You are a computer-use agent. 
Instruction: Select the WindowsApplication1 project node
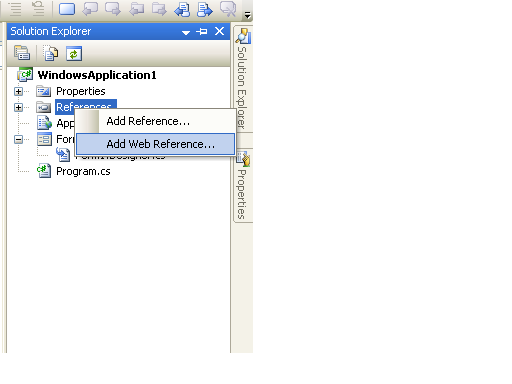coord(97,75)
